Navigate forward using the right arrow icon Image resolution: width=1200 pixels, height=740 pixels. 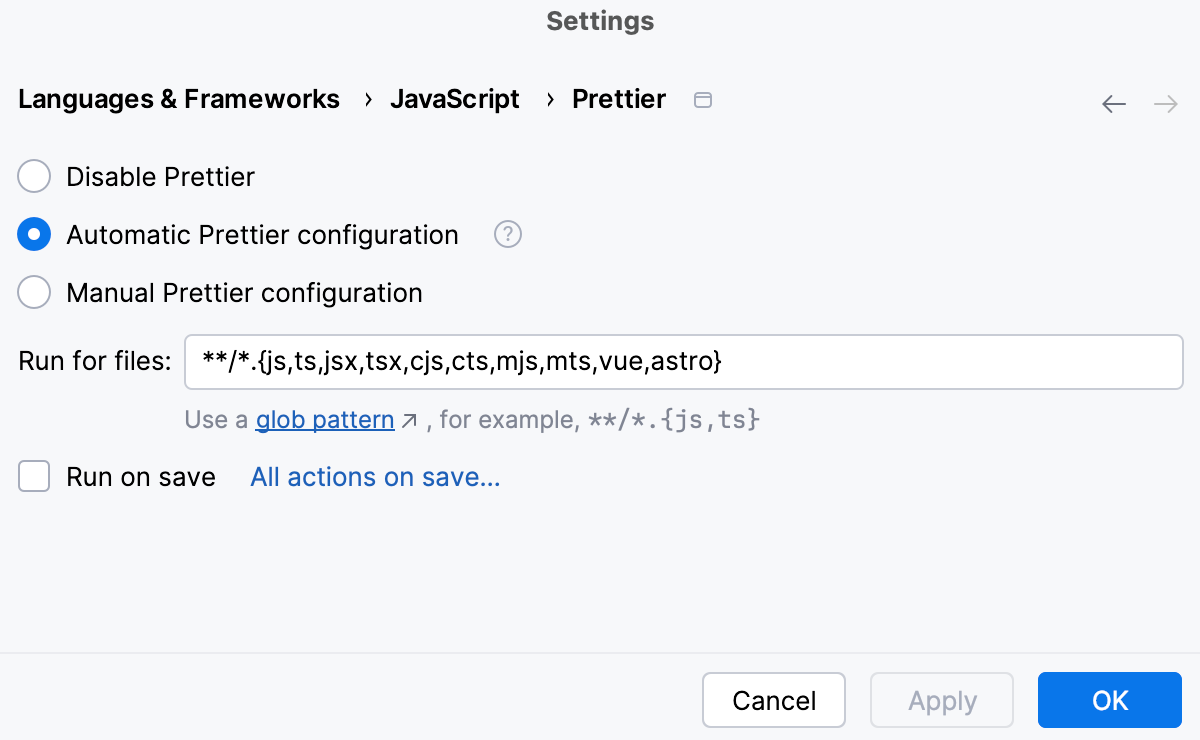tap(1166, 103)
